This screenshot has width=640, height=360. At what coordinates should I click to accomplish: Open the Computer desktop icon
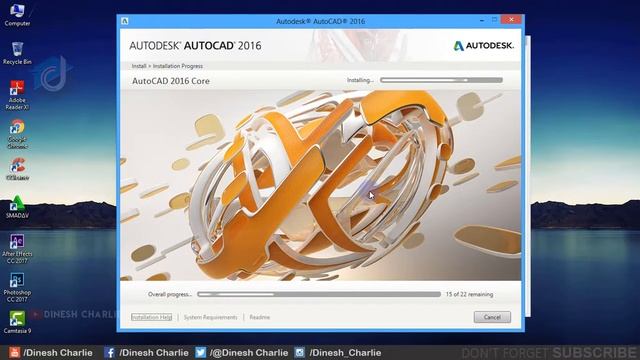point(17,15)
